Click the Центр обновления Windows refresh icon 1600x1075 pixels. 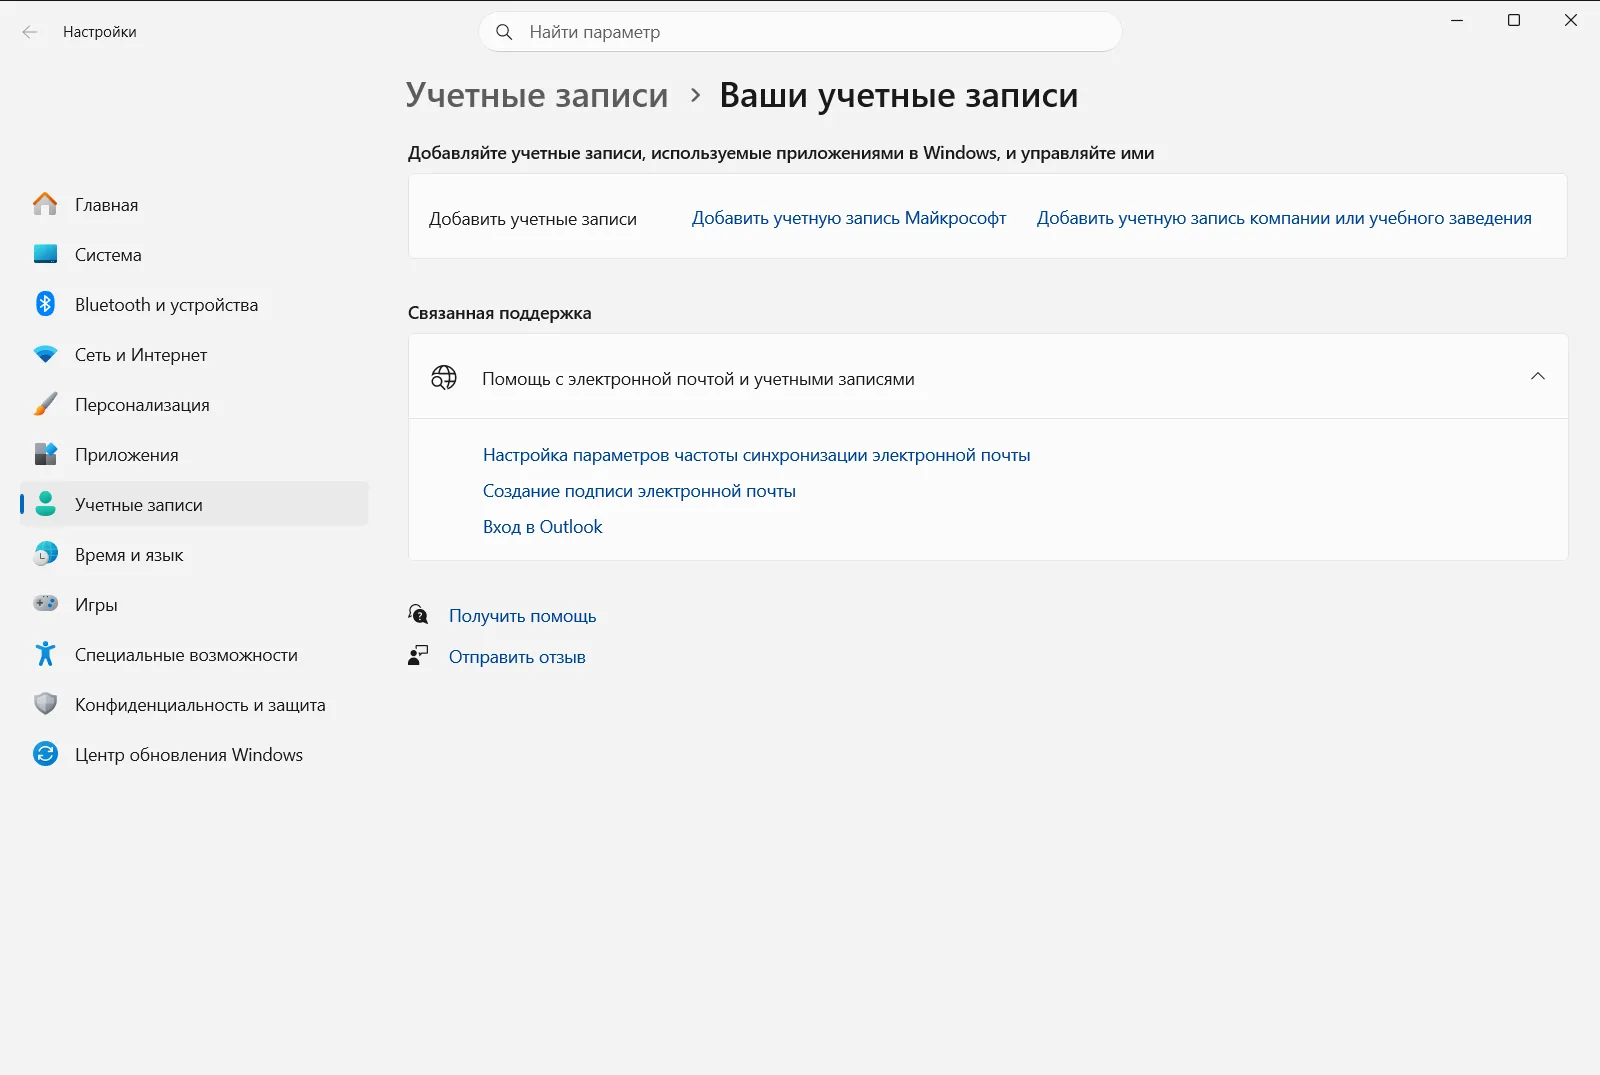[45, 754]
